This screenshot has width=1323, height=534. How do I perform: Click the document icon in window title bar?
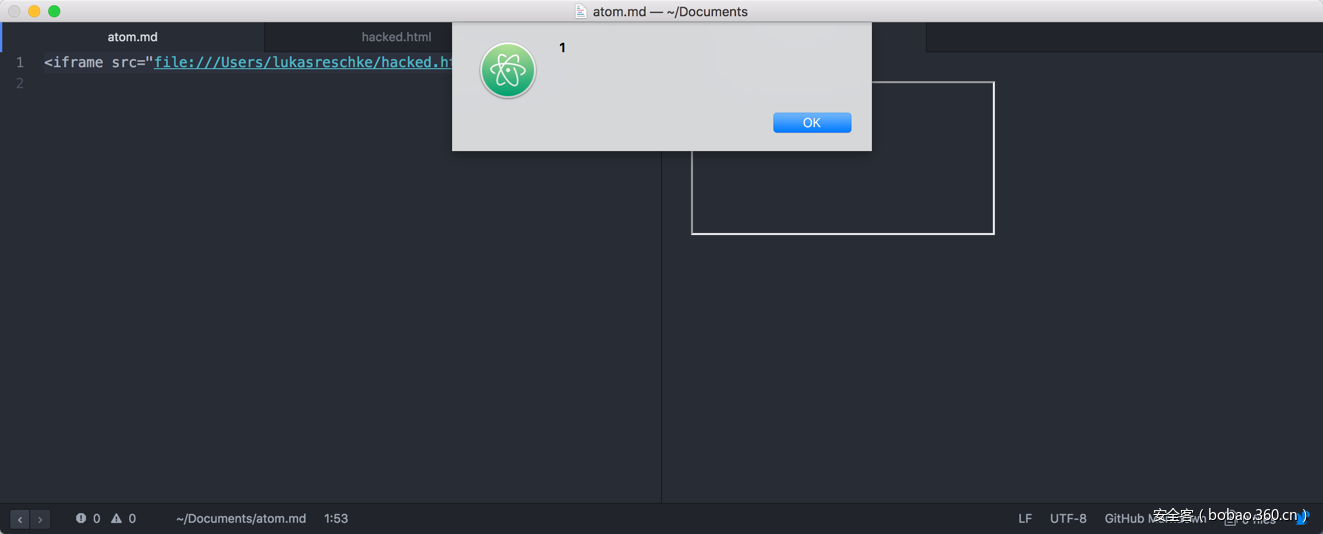coord(581,11)
